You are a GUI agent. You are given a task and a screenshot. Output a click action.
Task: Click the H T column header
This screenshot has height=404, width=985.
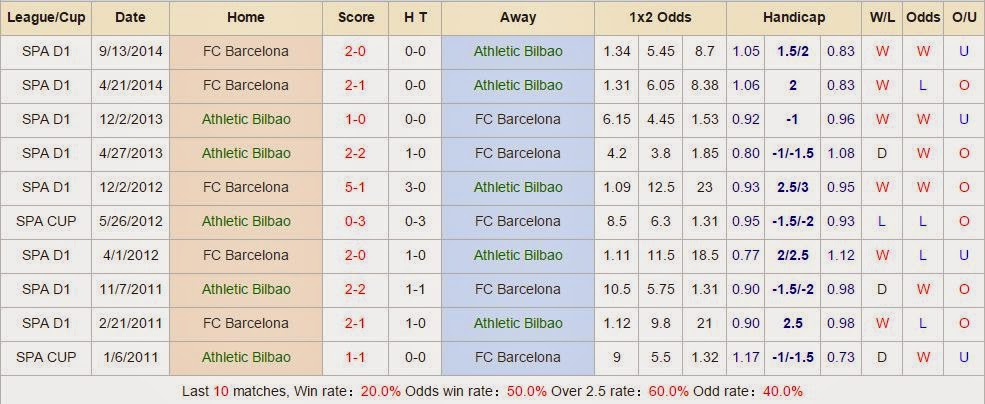coord(415,18)
